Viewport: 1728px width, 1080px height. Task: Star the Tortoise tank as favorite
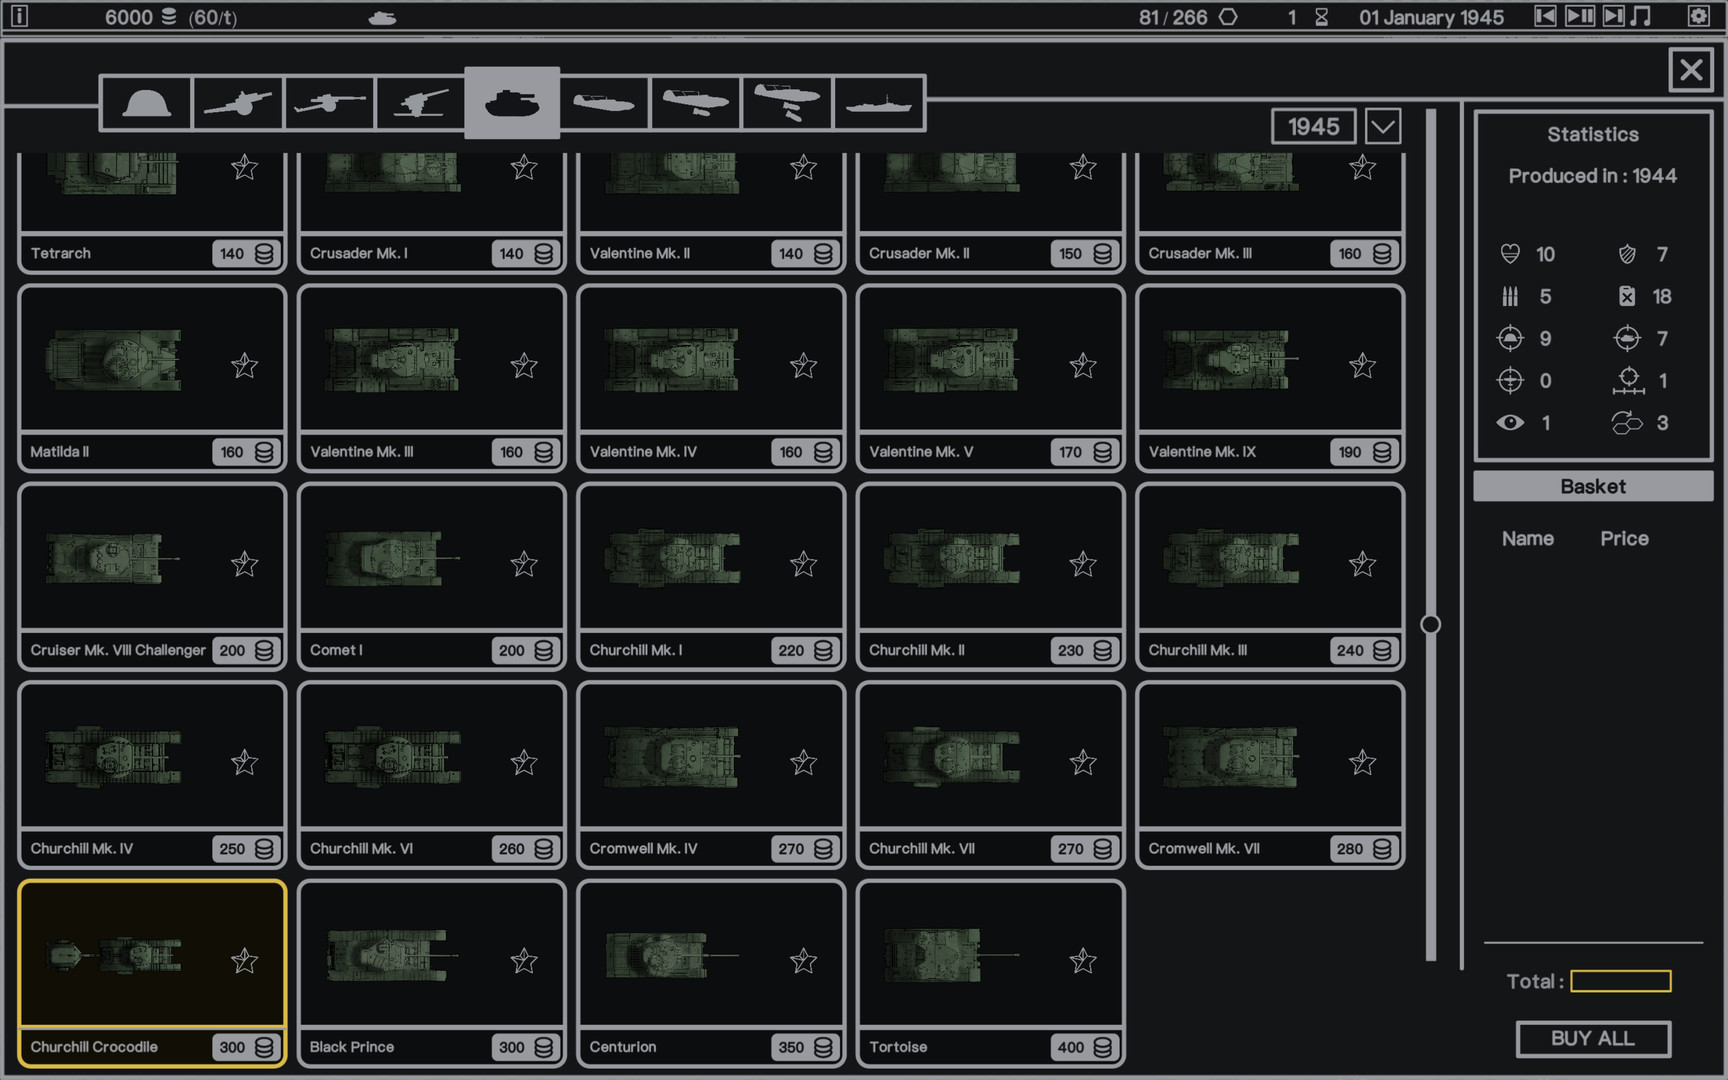(x=1083, y=961)
